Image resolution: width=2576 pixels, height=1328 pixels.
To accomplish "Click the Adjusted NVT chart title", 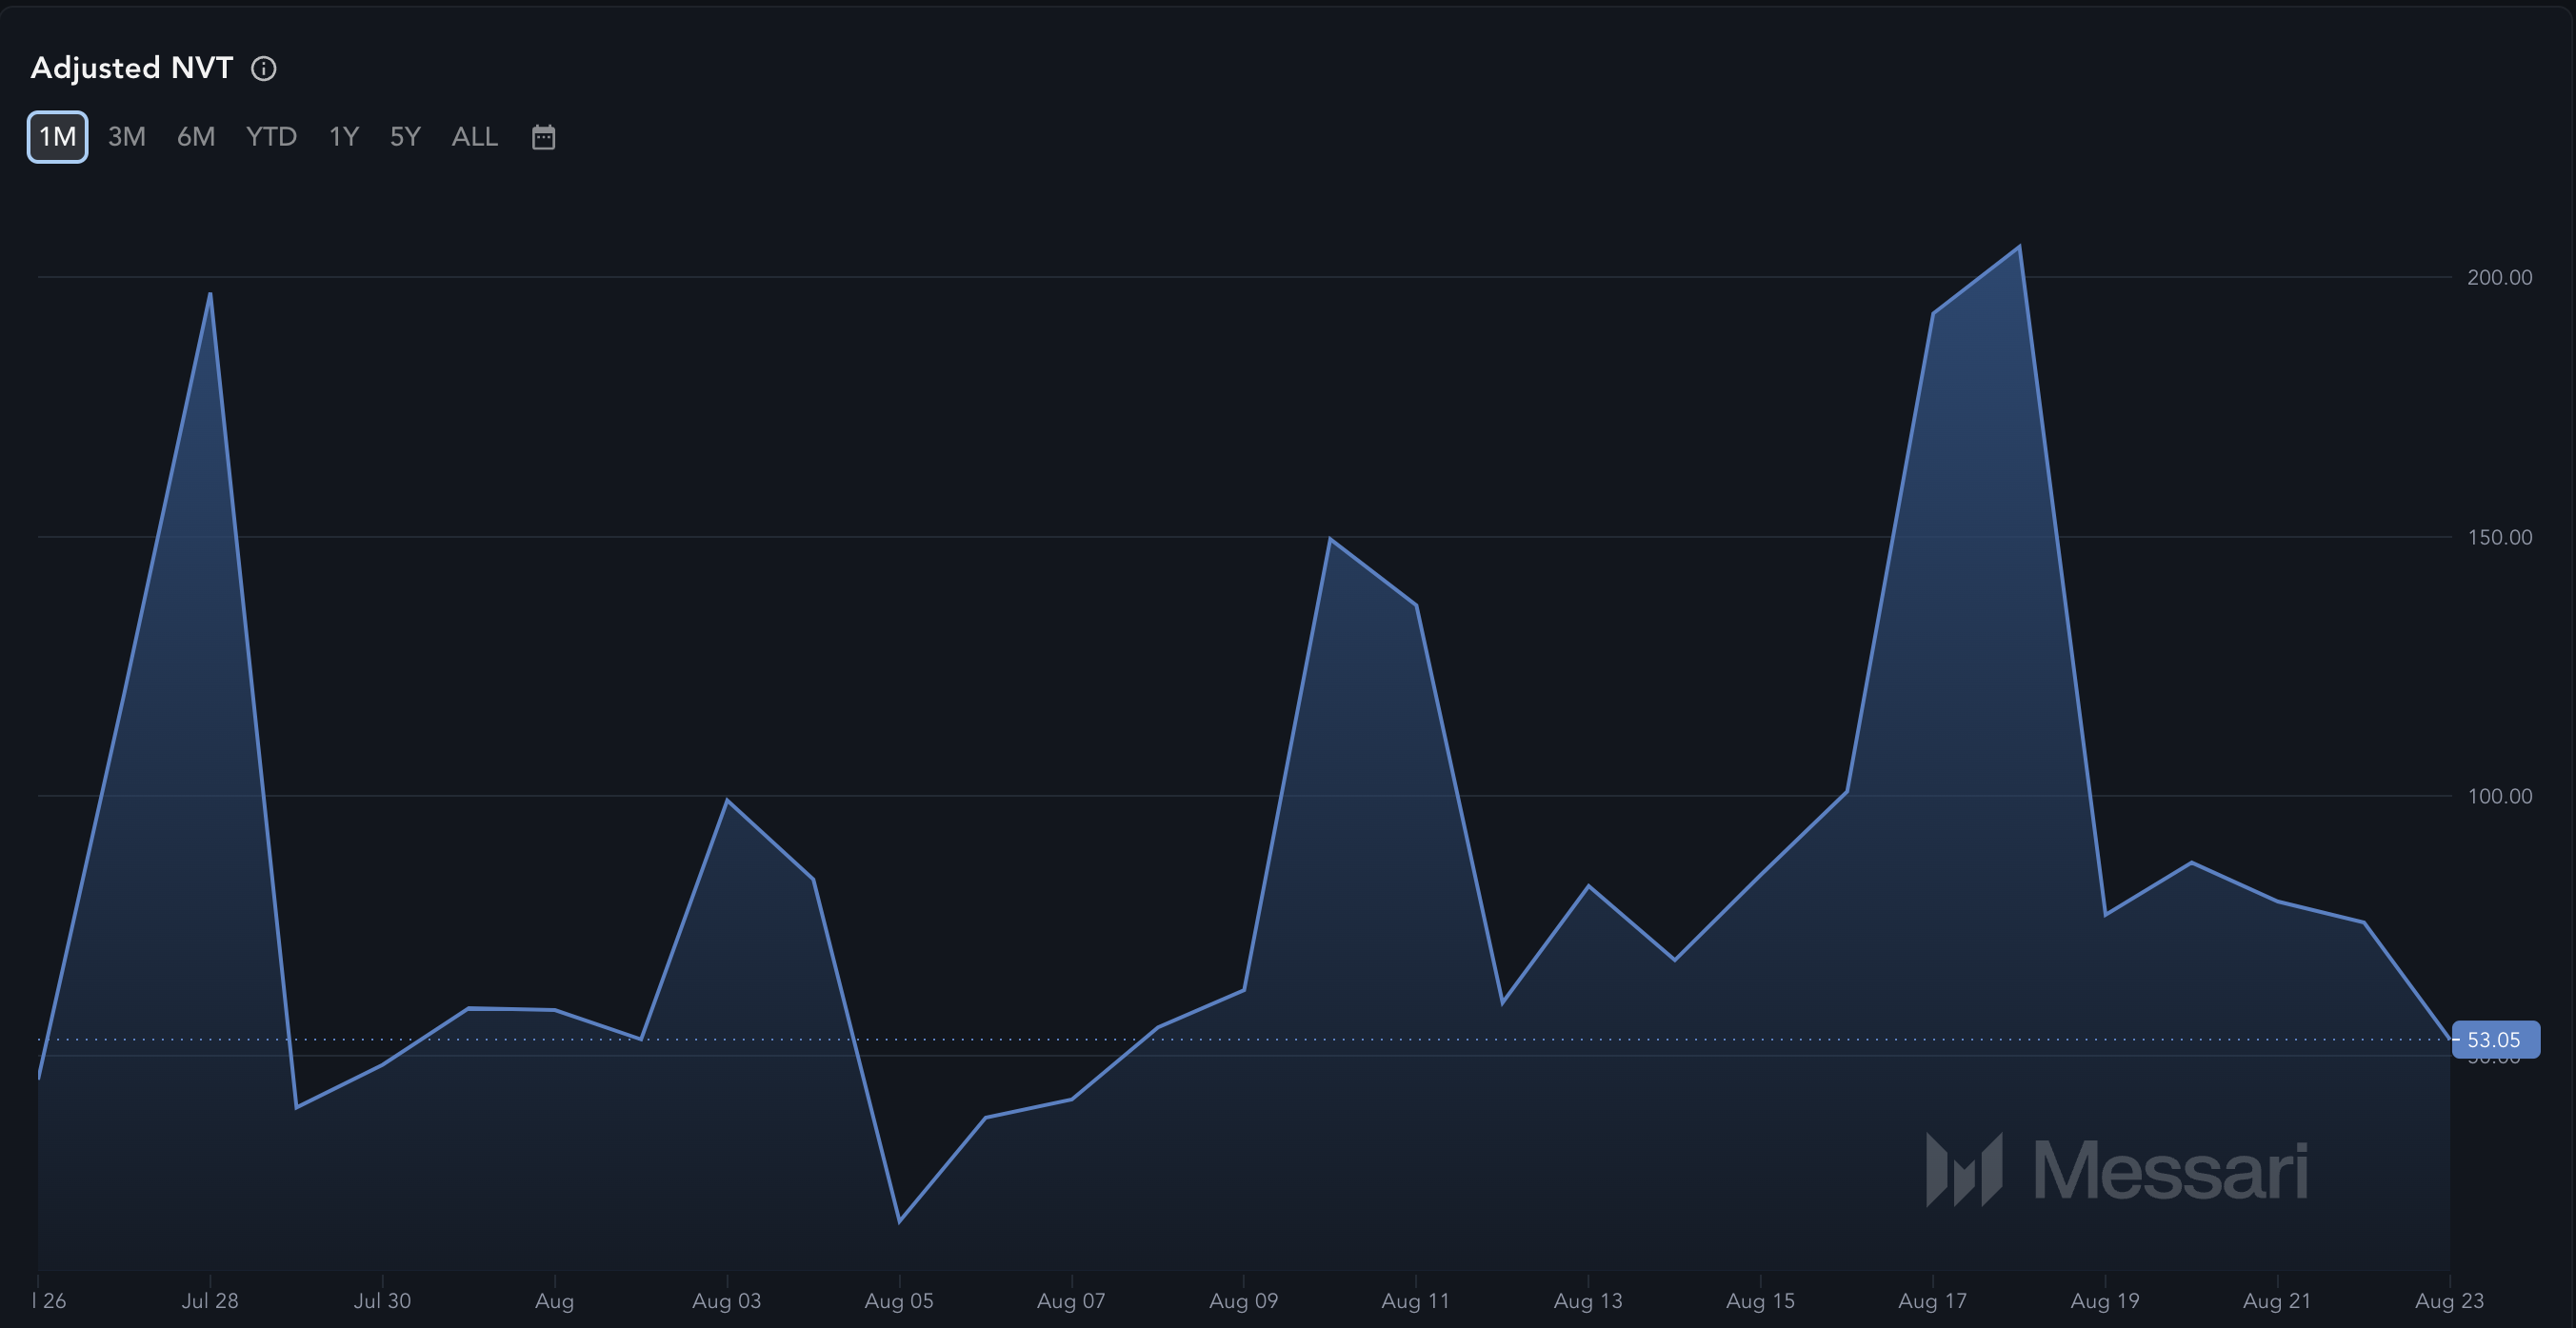I will 131,68.
